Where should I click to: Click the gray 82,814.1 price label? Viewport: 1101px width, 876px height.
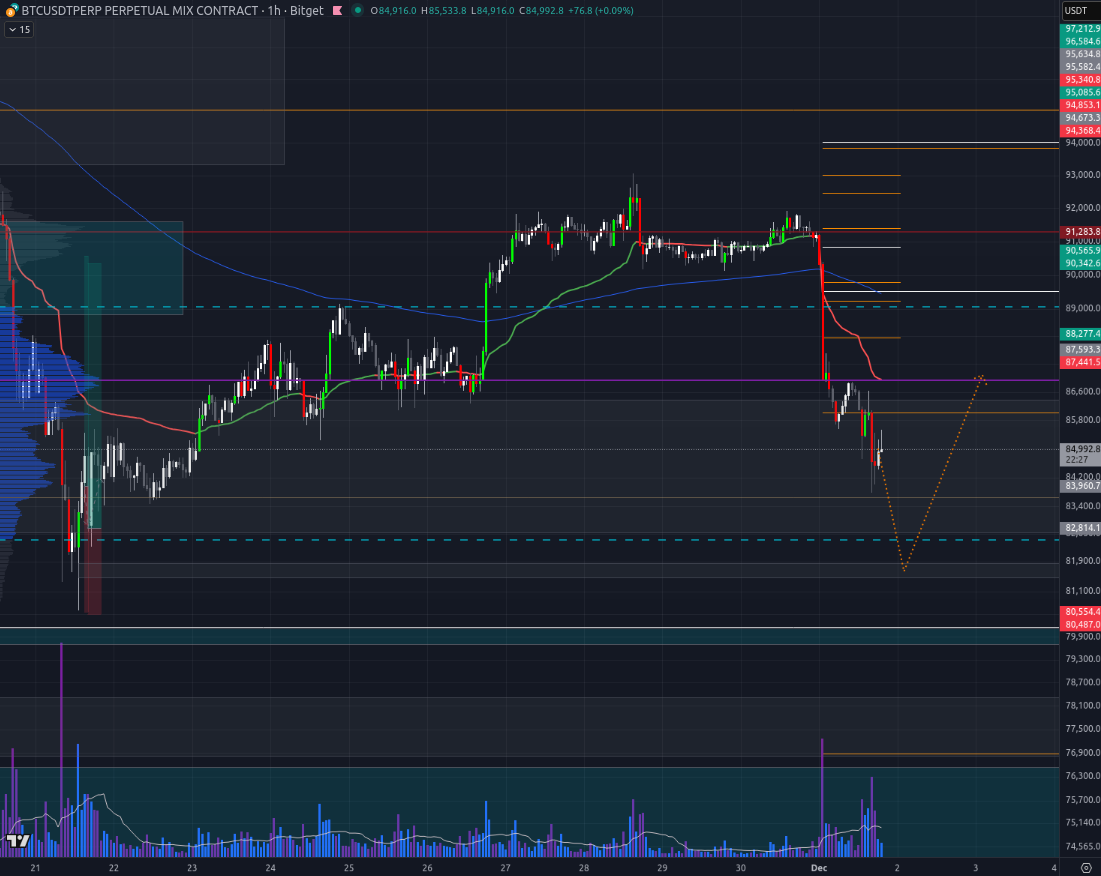pyautogui.click(x=1082, y=527)
